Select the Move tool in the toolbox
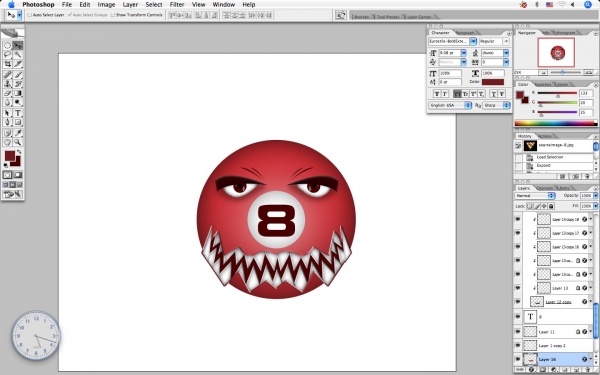The height and width of the screenshot is (375, 600). click(x=18, y=46)
